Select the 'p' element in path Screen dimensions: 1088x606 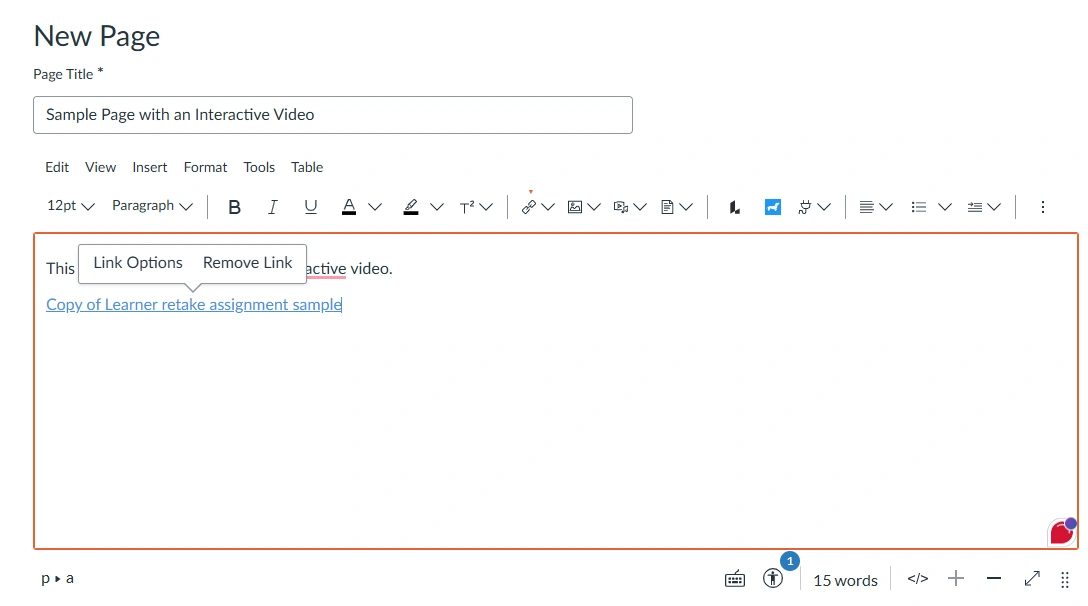tap(46, 579)
